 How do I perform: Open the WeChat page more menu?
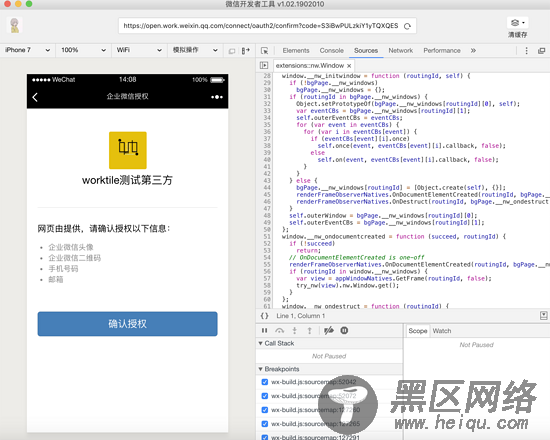click(217, 97)
